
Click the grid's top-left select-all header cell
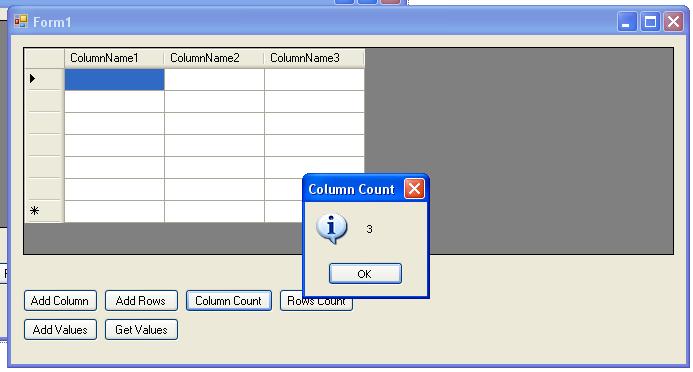coord(44,58)
